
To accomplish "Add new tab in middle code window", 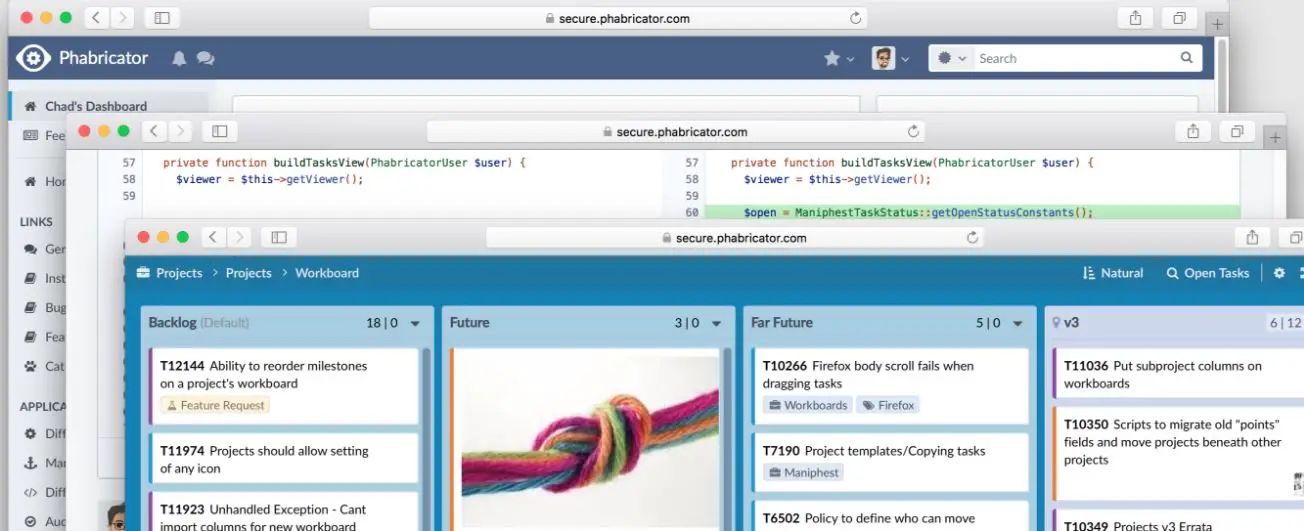I will [1274, 138].
